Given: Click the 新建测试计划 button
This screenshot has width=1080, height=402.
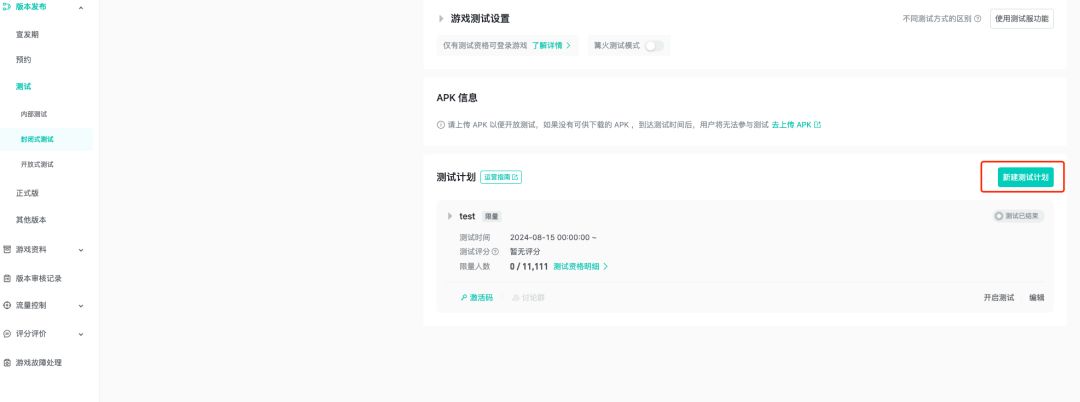Looking at the screenshot, I should pos(1025,177).
